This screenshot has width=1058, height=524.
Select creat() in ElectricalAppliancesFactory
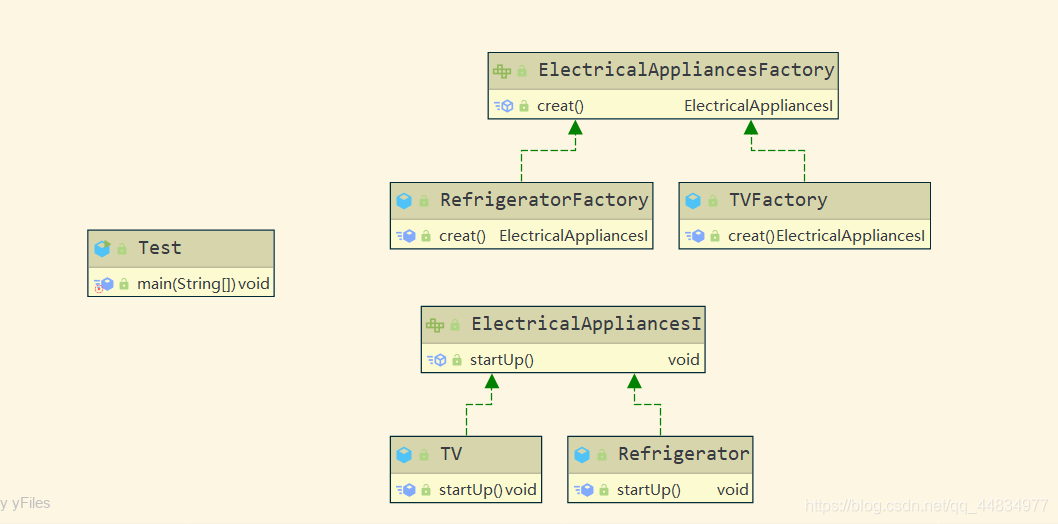pos(560,106)
